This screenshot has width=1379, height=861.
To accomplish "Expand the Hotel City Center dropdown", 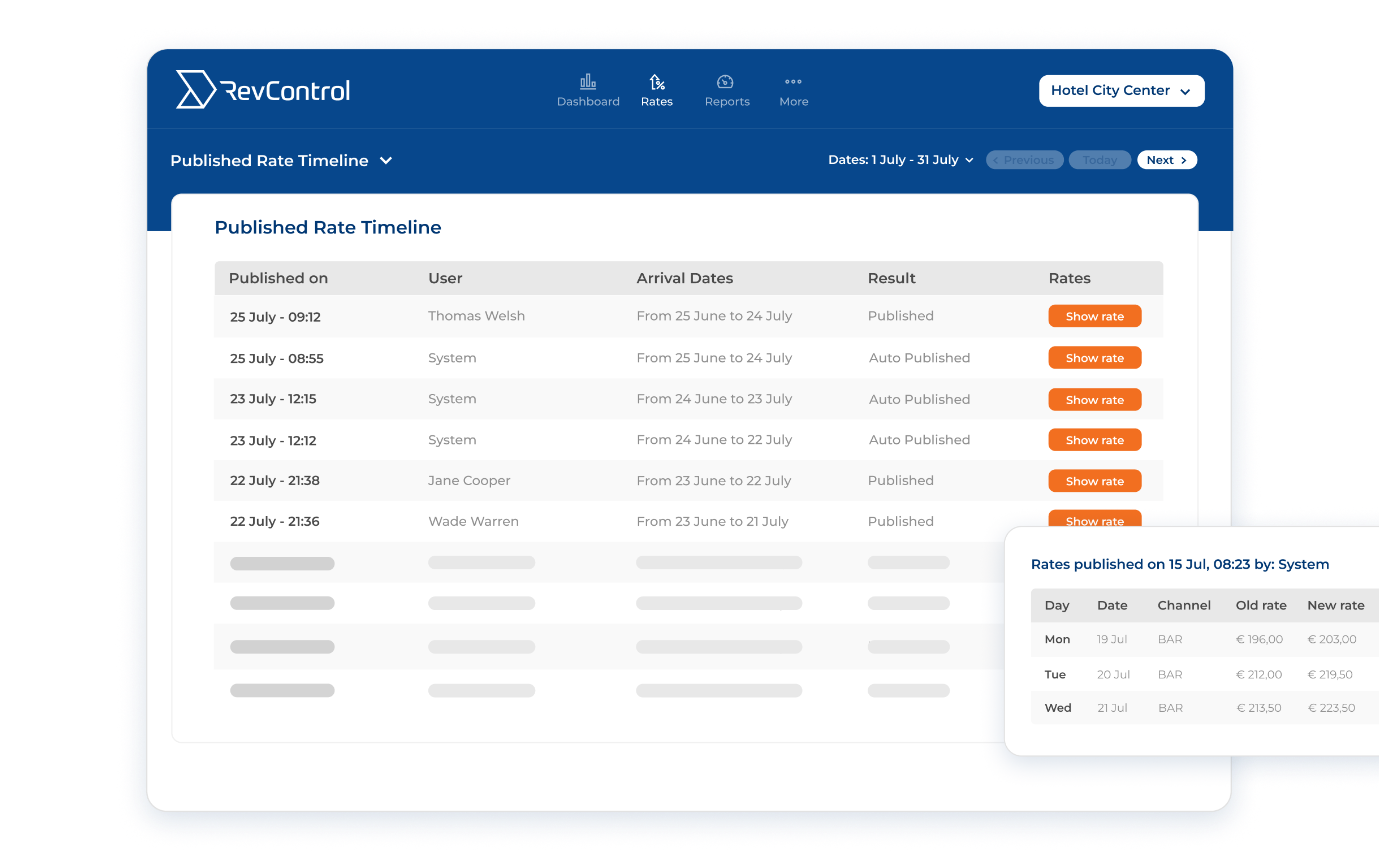I will [x=1121, y=91].
